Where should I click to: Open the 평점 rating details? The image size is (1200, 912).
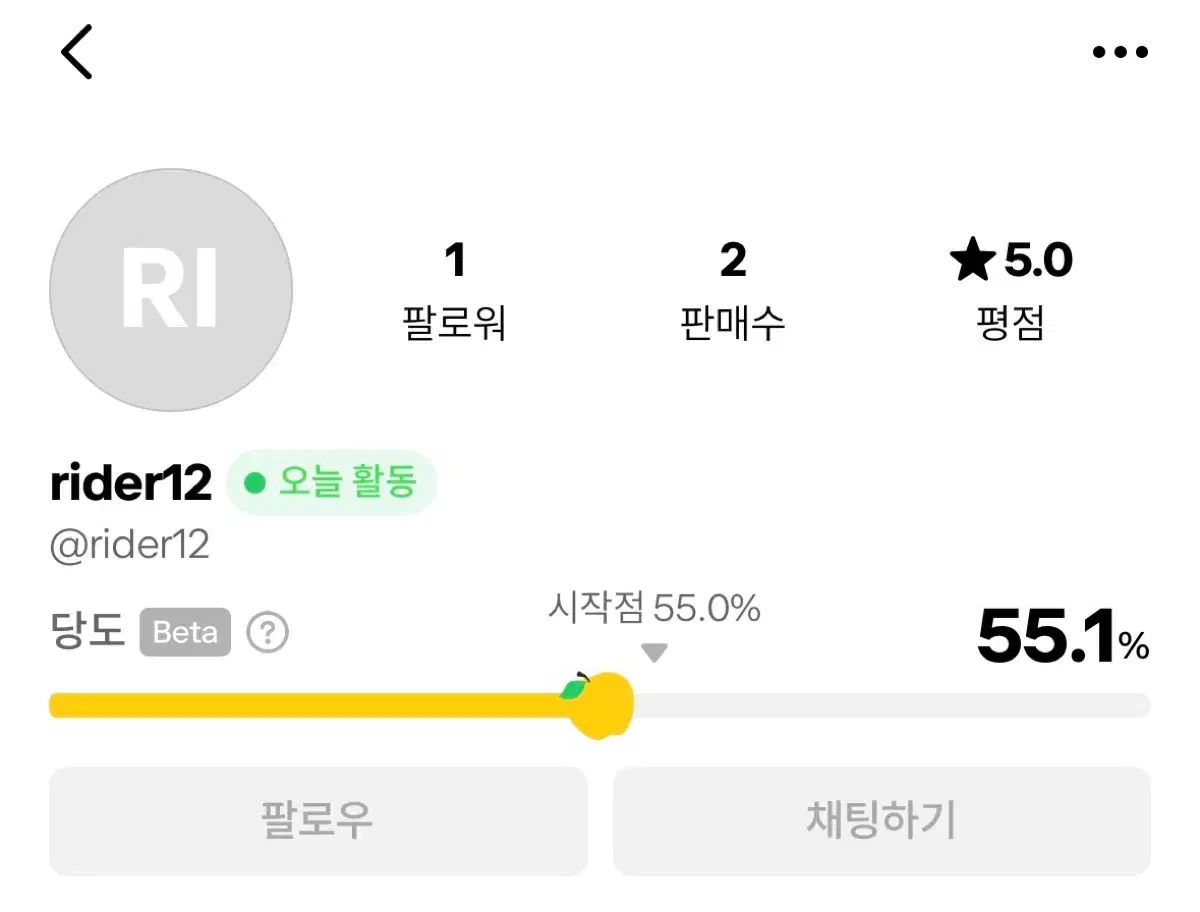click(1011, 323)
